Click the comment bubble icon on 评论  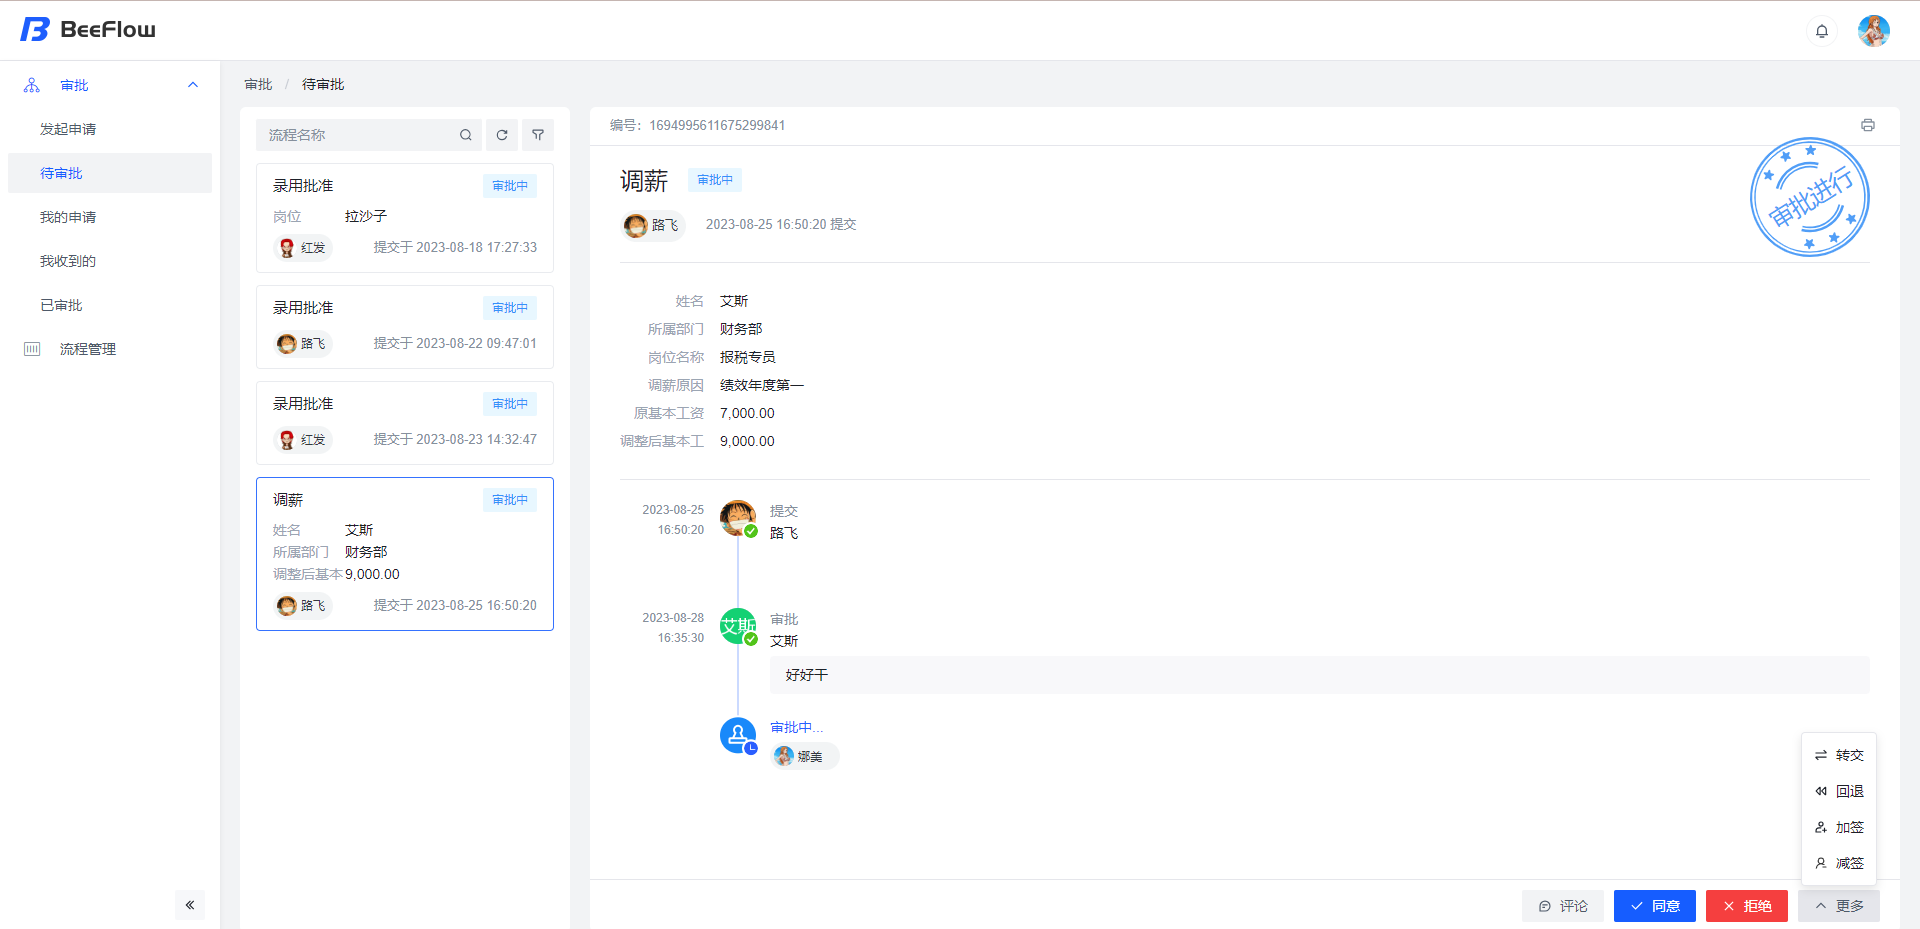pos(1545,906)
